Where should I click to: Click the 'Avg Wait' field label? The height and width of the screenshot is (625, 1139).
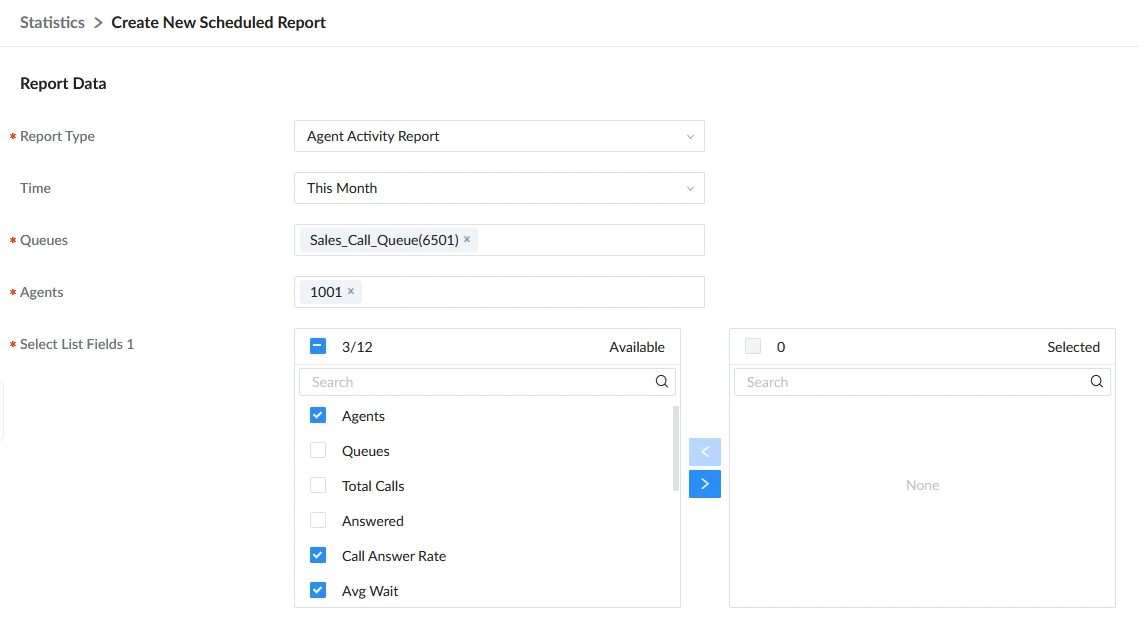tap(370, 591)
